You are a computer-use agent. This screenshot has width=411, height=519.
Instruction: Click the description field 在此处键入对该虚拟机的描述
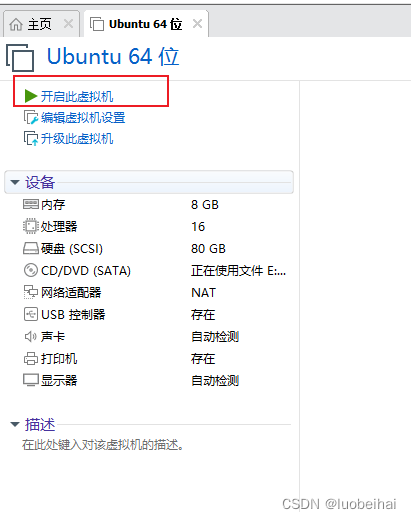pyautogui.click(x=103, y=445)
